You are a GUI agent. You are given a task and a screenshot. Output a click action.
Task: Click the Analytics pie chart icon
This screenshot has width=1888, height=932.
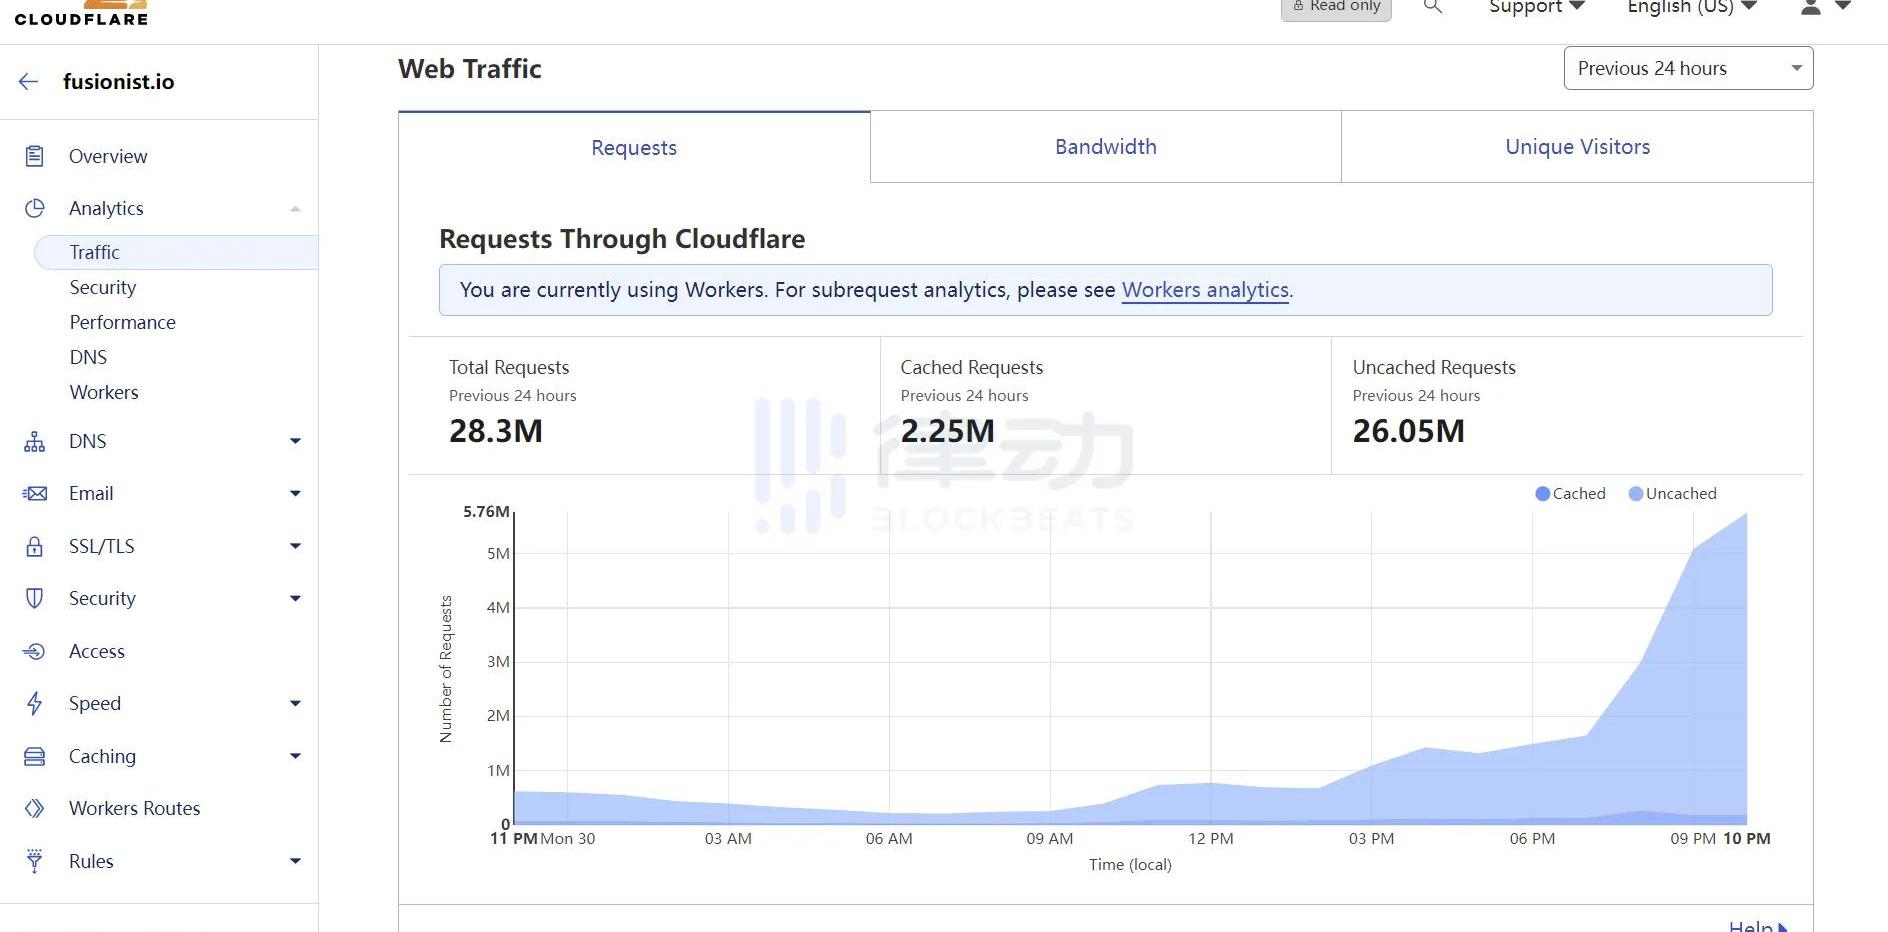tap(35, 208)
